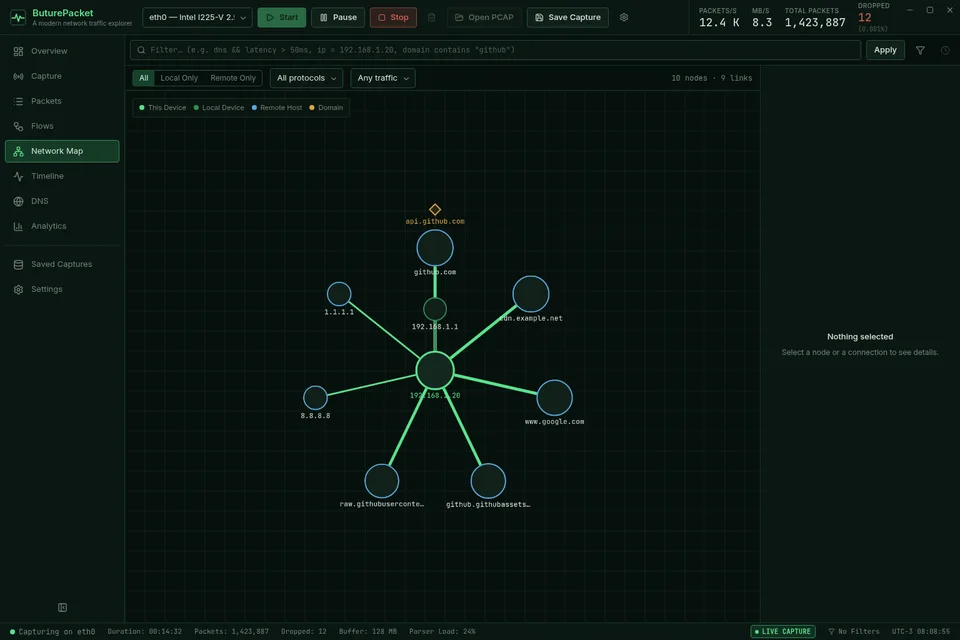Switch scope to Local Only
960x640 pixels.
[179, 78]
